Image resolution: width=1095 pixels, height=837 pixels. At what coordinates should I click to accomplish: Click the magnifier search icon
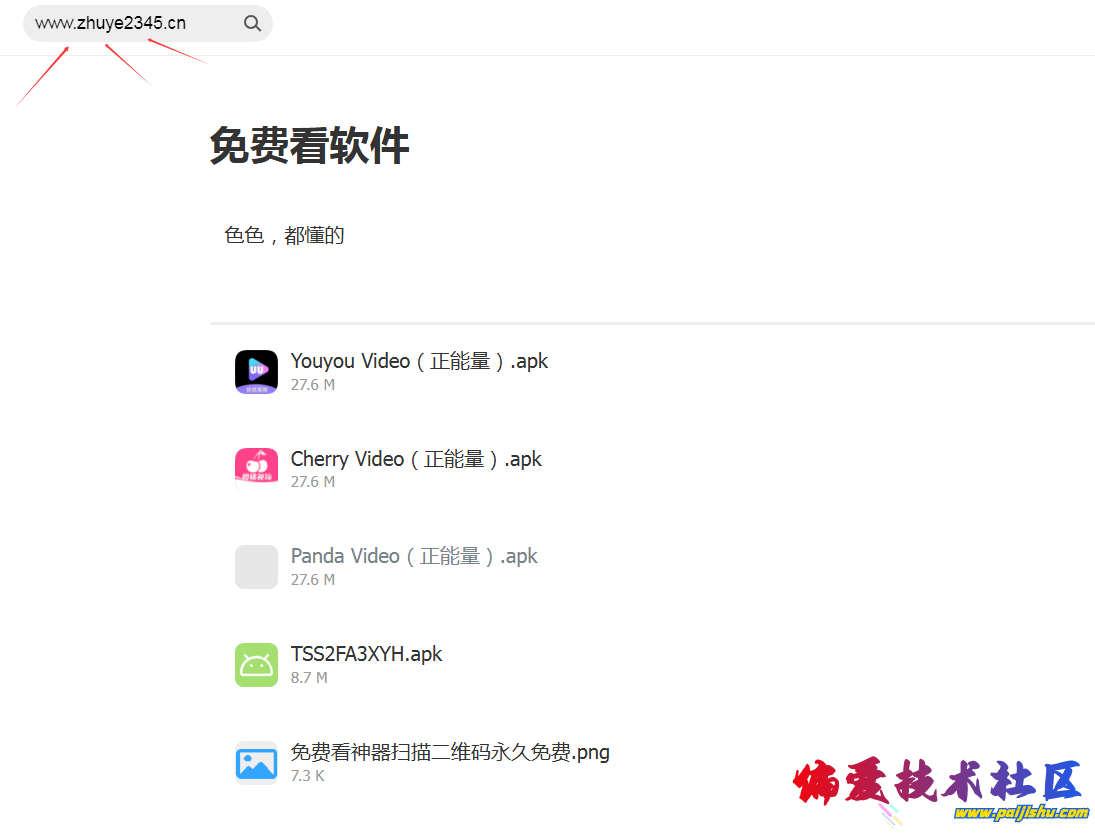click(x=252, y=22)
